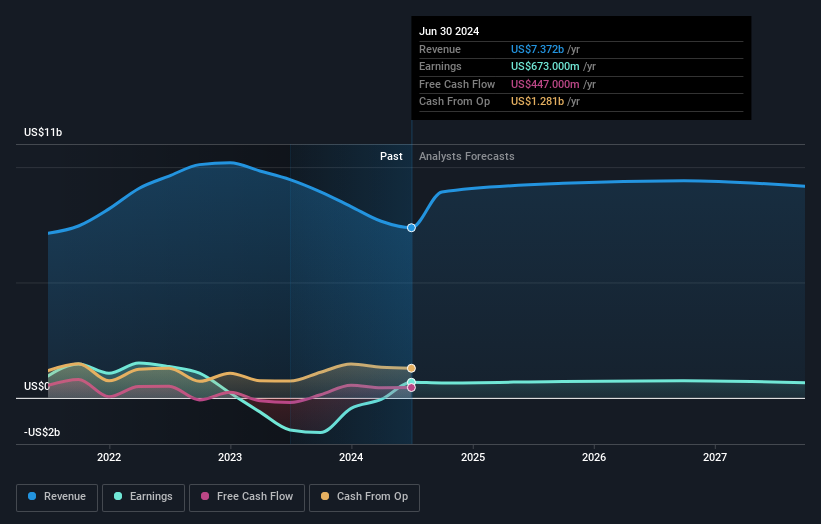Click the teal Earnings data point marker
Image resolution: width=821 pixels, height=524 pixels.
click(x=412, y=382)
